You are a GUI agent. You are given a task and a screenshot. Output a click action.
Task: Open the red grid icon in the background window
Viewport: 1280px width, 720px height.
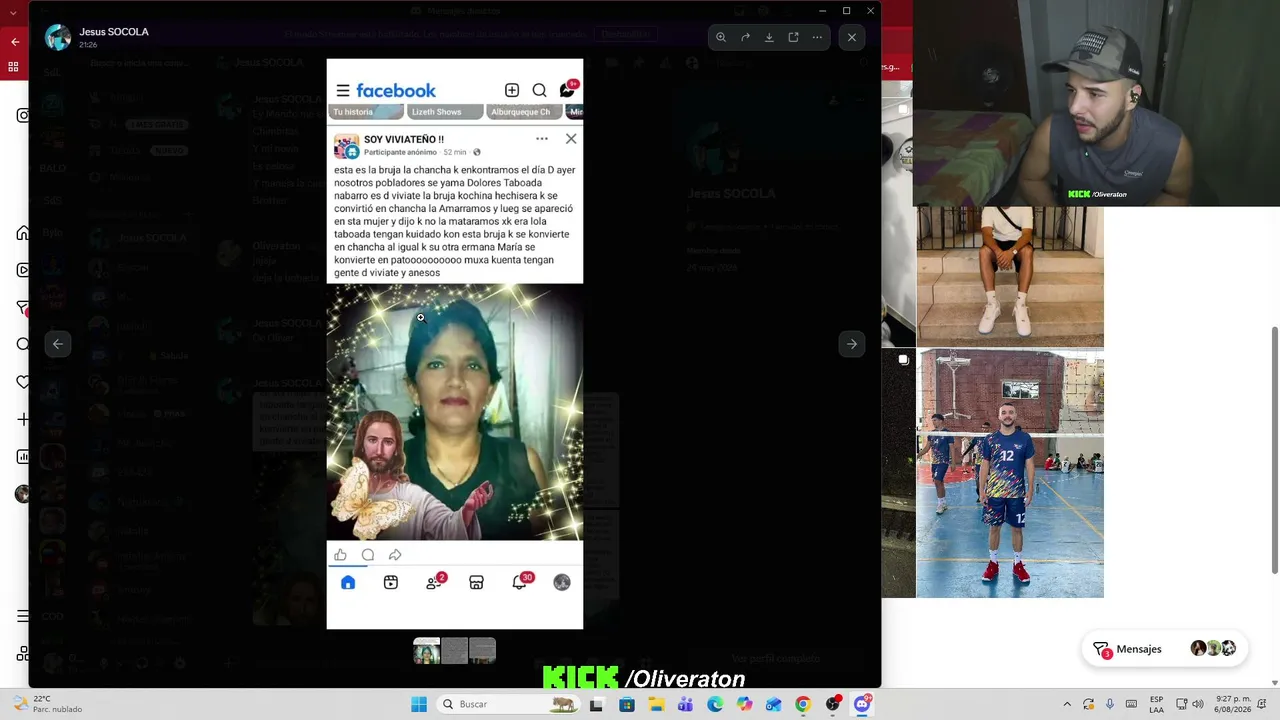pos(13,67)
